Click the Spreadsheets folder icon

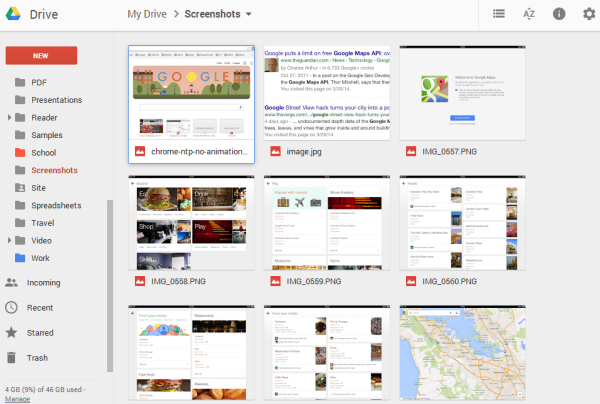click(x=20, y=205)
